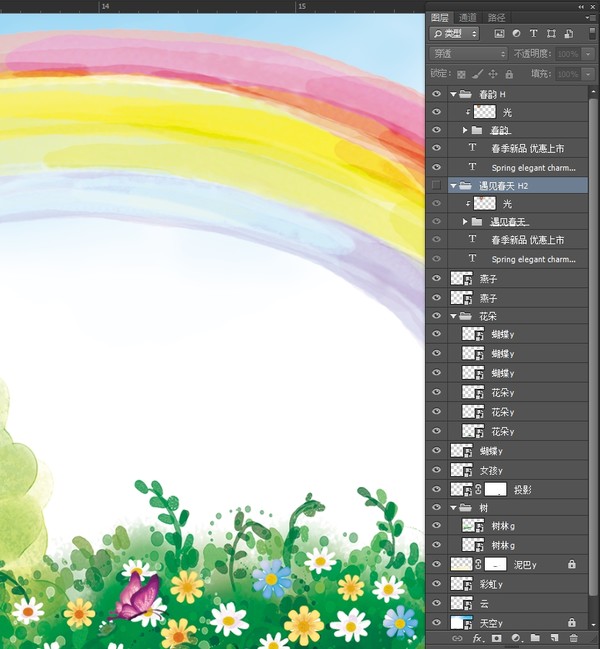This screenshot has width=600, height=649.
Task: Click the mask link icon on 泥巴y layer
Action: (478, 564)
